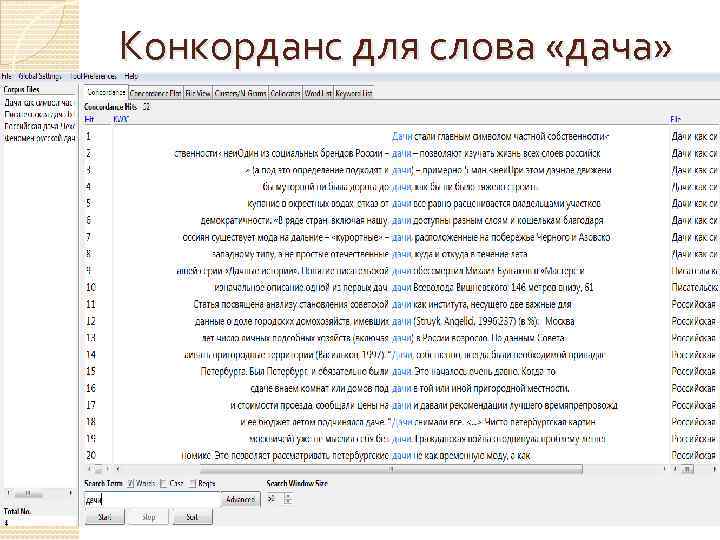This screenshot has height=540, width=720.
Task: Click the File column header
Action: click(675, 119)
